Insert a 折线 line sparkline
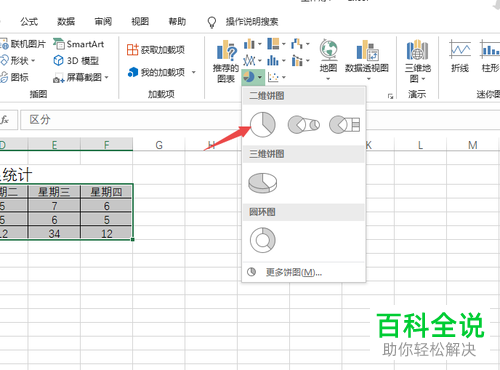 point(460,56)
